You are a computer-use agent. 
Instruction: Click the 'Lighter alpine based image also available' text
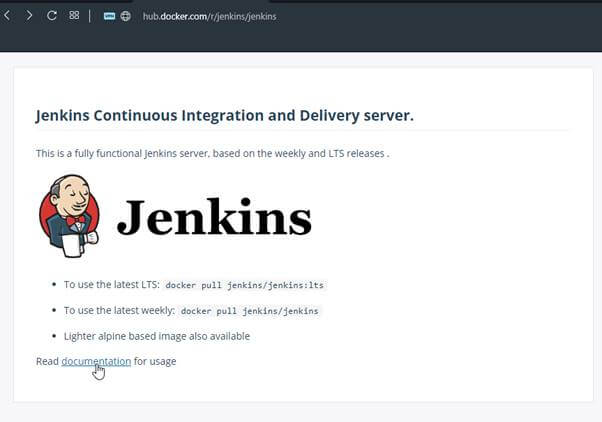[x=157, y=336]
